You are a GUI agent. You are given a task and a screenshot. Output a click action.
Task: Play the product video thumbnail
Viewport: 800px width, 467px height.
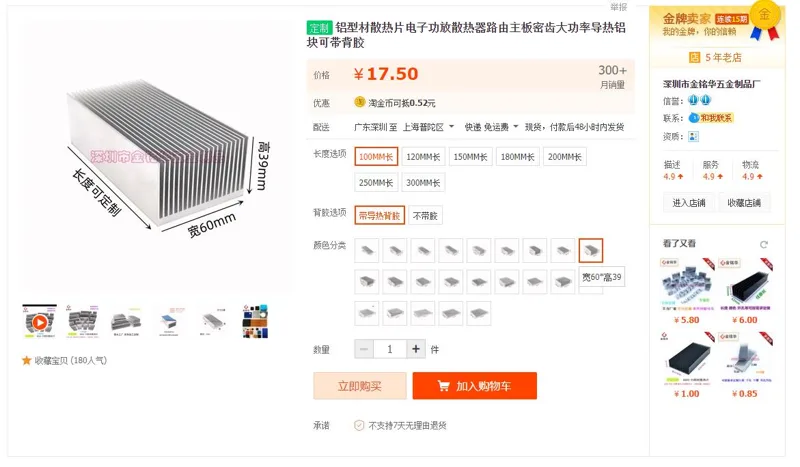pos(39,322)
